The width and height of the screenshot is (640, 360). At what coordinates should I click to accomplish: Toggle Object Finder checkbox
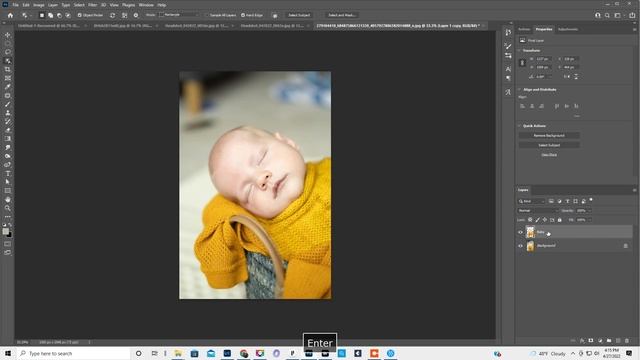point(80,15)
